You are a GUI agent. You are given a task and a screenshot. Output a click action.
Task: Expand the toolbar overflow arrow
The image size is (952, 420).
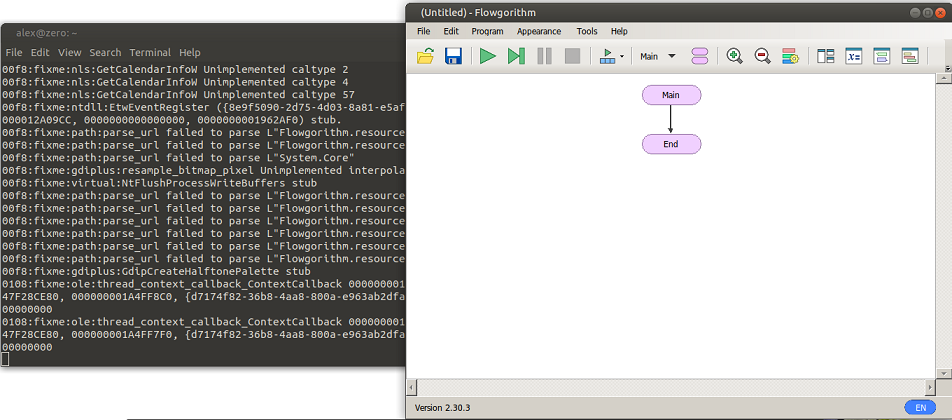(948, 67)
